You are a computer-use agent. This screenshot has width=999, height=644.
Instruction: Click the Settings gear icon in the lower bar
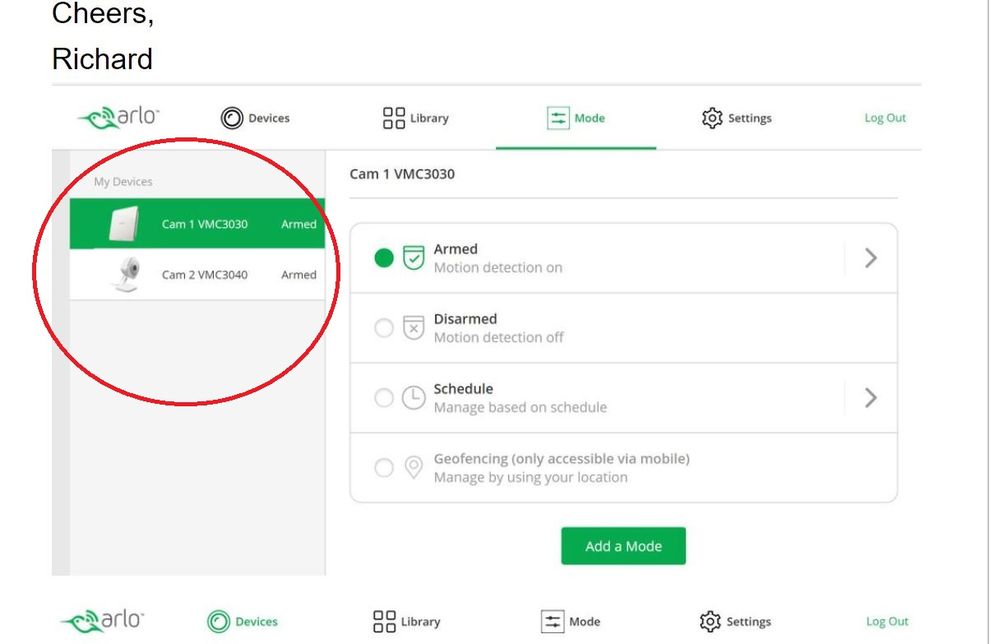[x=710, y=621]
